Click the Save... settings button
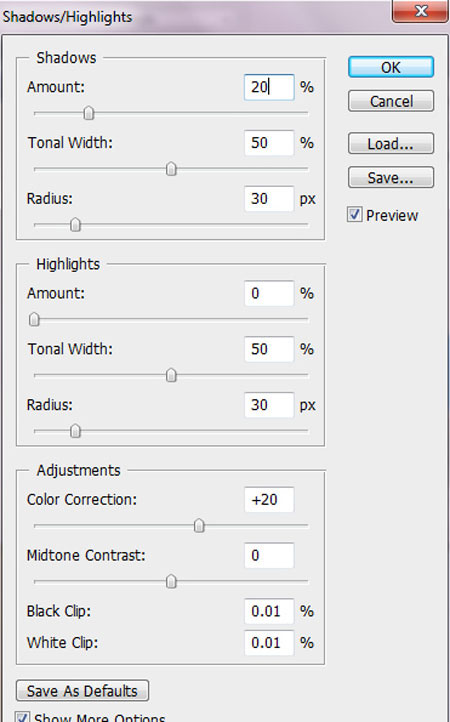This screenshot has width=450, height=722. (x=391, y=177)
